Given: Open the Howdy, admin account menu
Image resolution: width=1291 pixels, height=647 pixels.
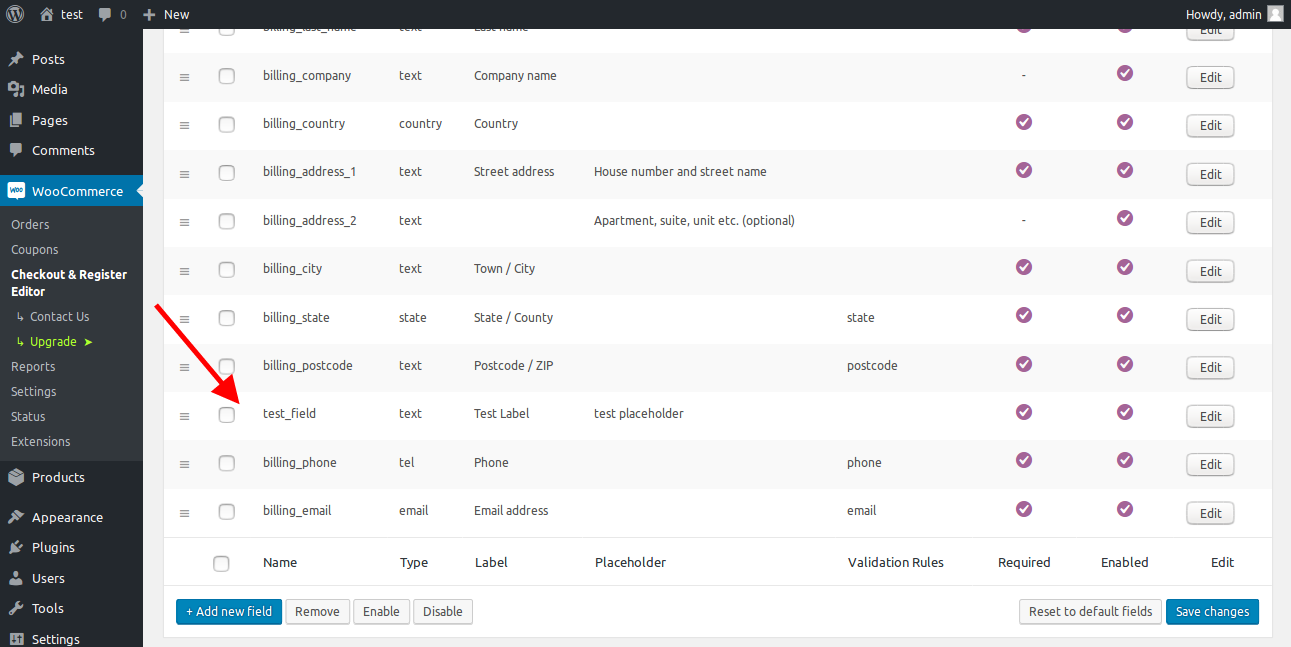Looking at the screenshot, I should 1234,14.
